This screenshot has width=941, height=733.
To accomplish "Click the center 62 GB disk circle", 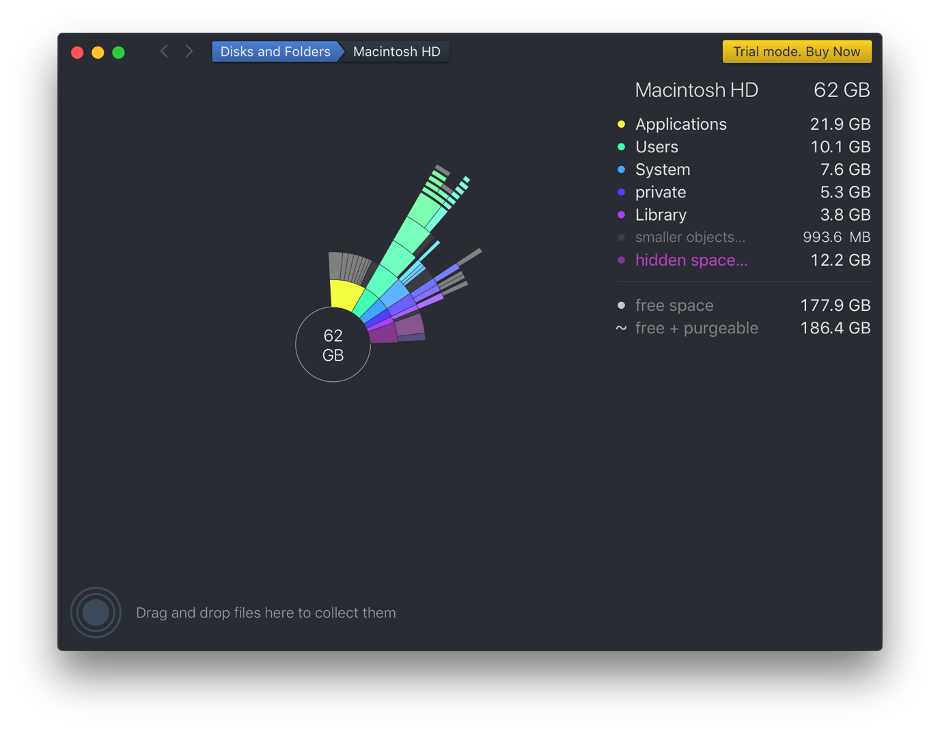I will [x=333, y=345].
